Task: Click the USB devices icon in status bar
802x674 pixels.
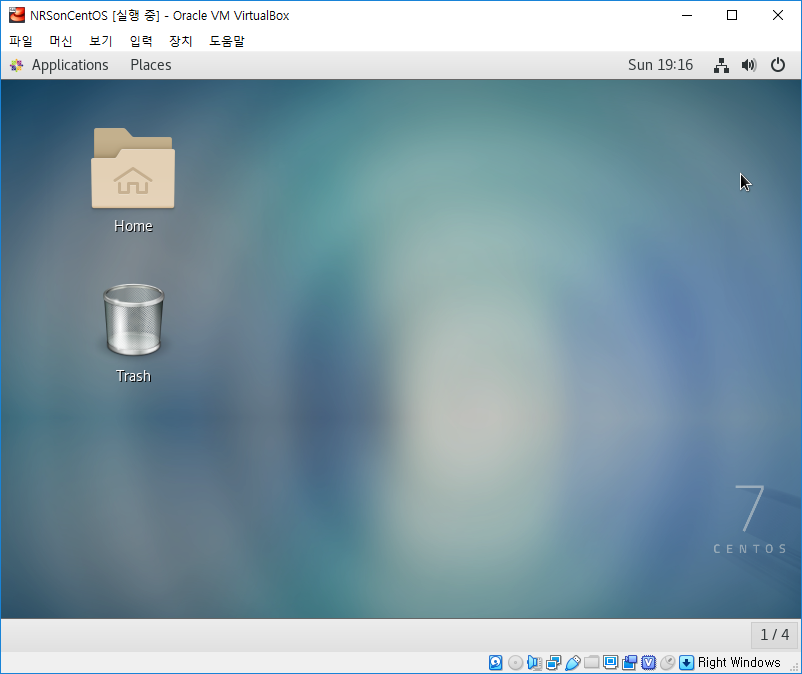Action: tap(572, 663)
